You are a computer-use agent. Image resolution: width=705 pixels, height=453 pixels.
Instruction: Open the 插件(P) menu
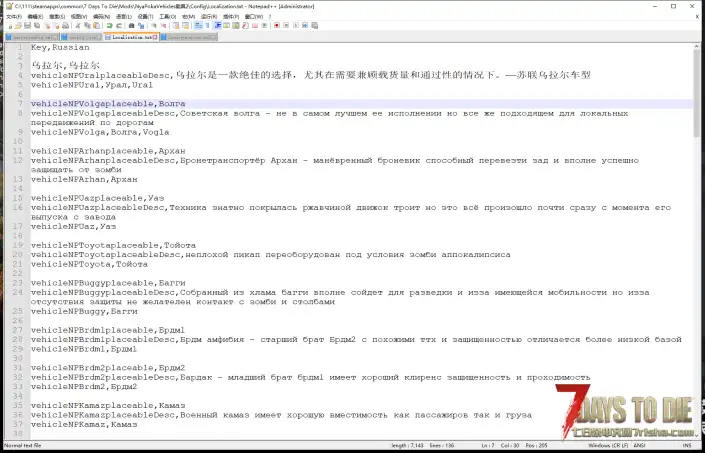(231, 17)
